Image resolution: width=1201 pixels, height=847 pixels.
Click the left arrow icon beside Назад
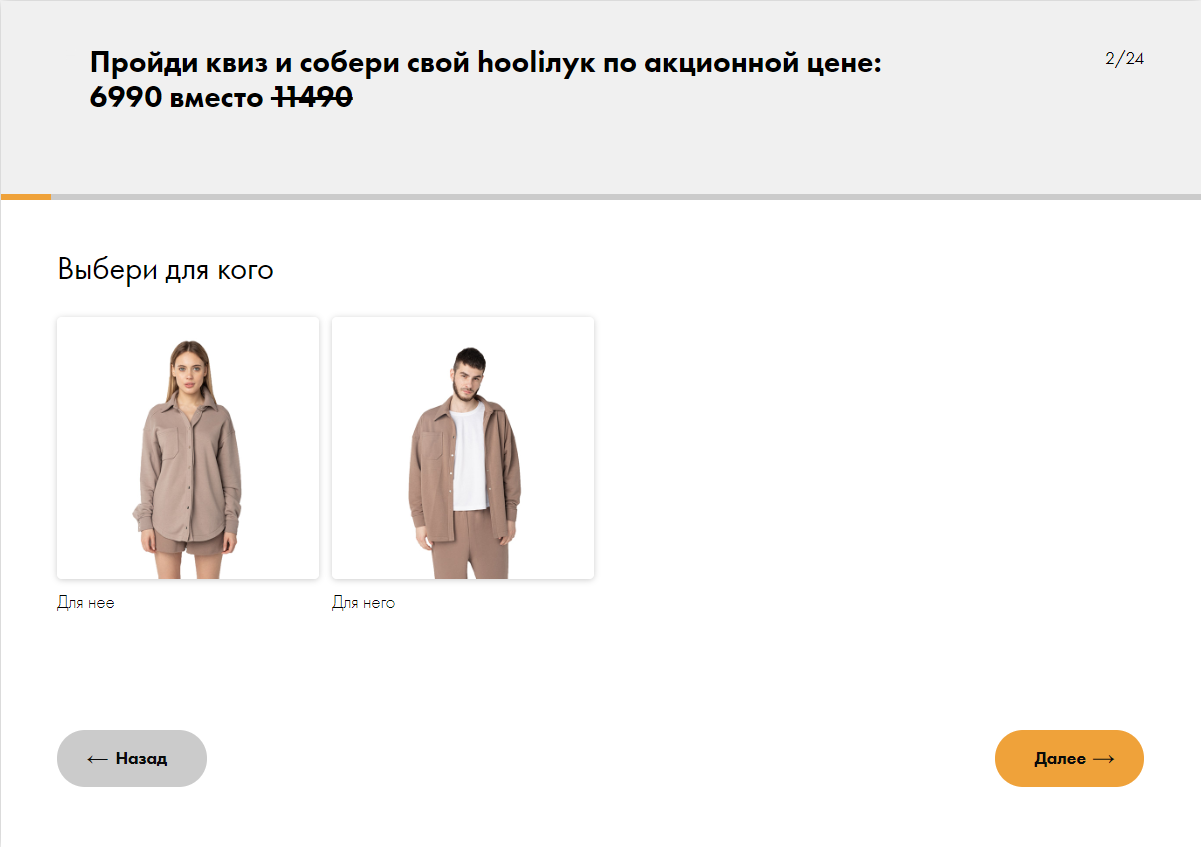[x=97, y=759]
